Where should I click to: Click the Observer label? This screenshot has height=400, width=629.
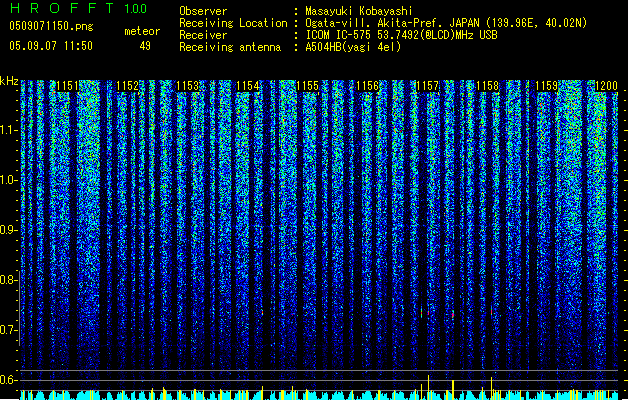tap(203, 11)
